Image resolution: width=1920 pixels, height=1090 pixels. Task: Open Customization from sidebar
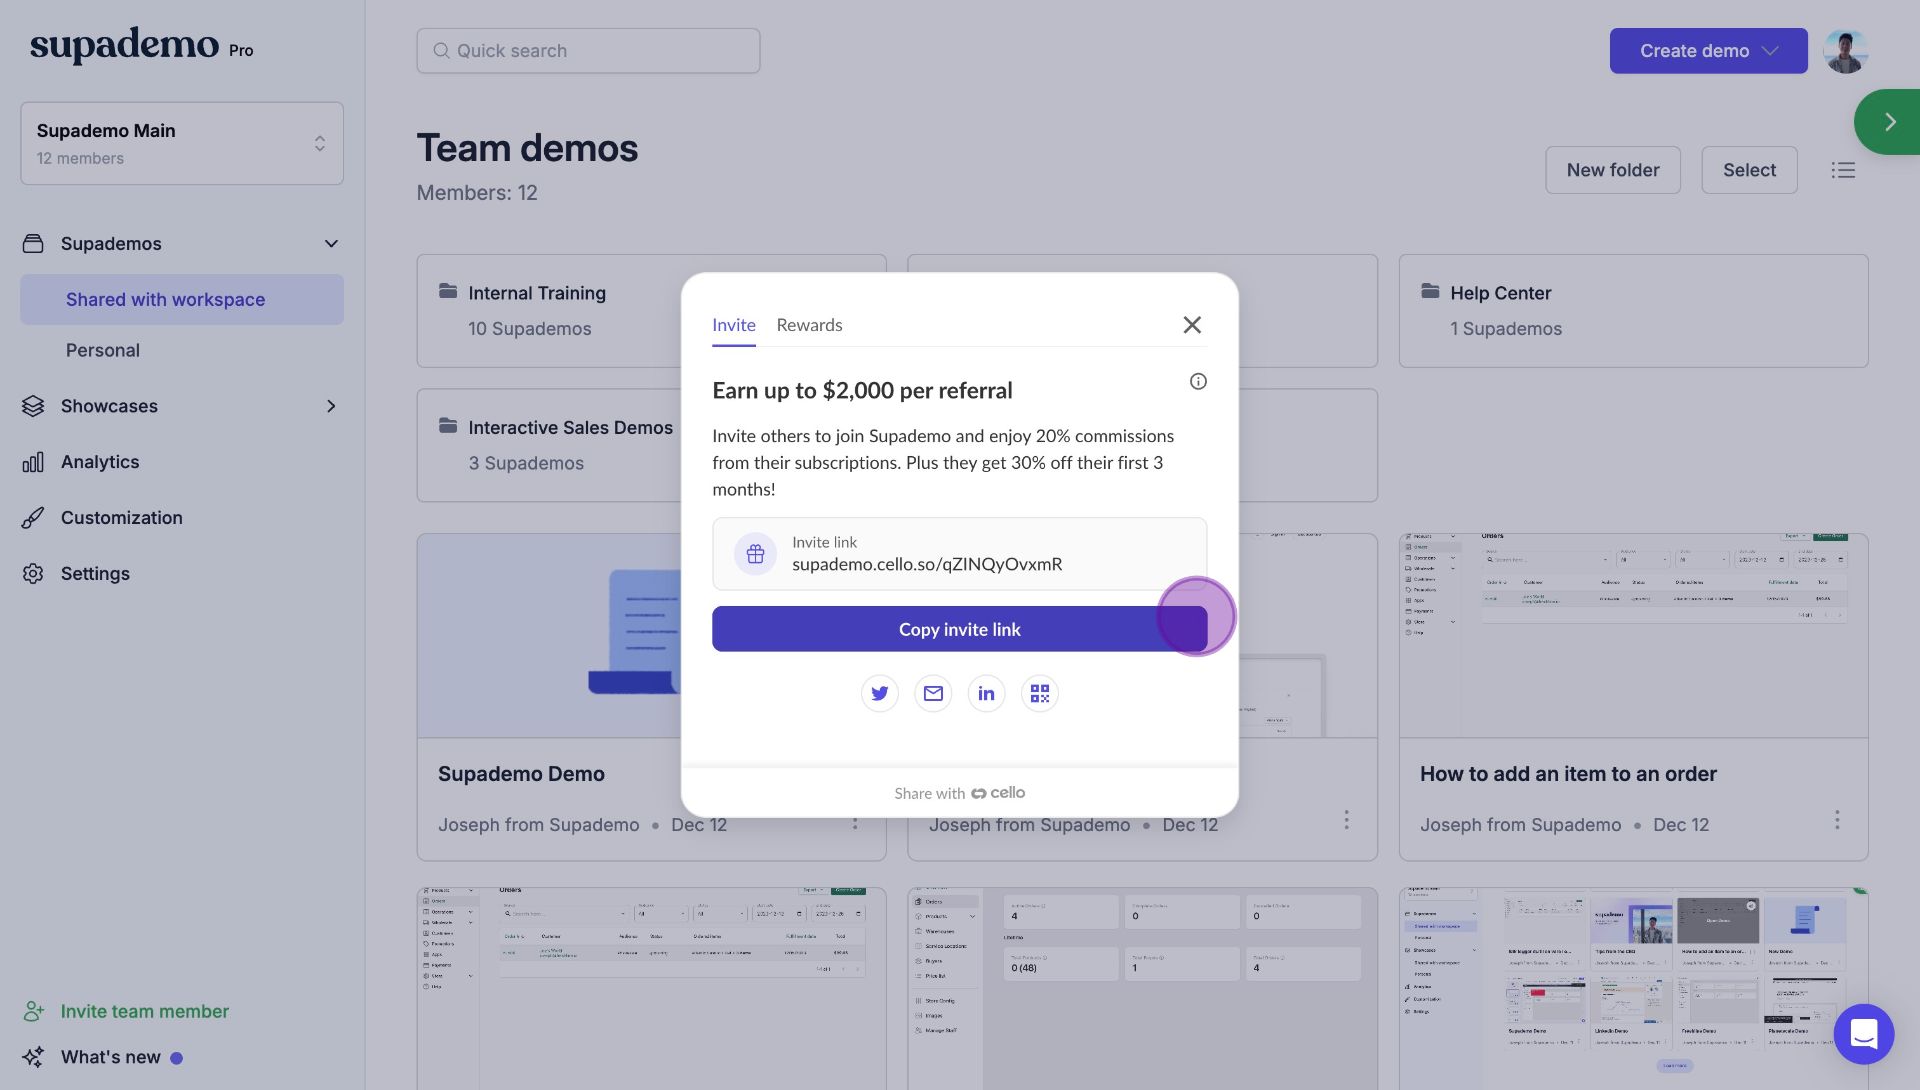coord(121,518)
